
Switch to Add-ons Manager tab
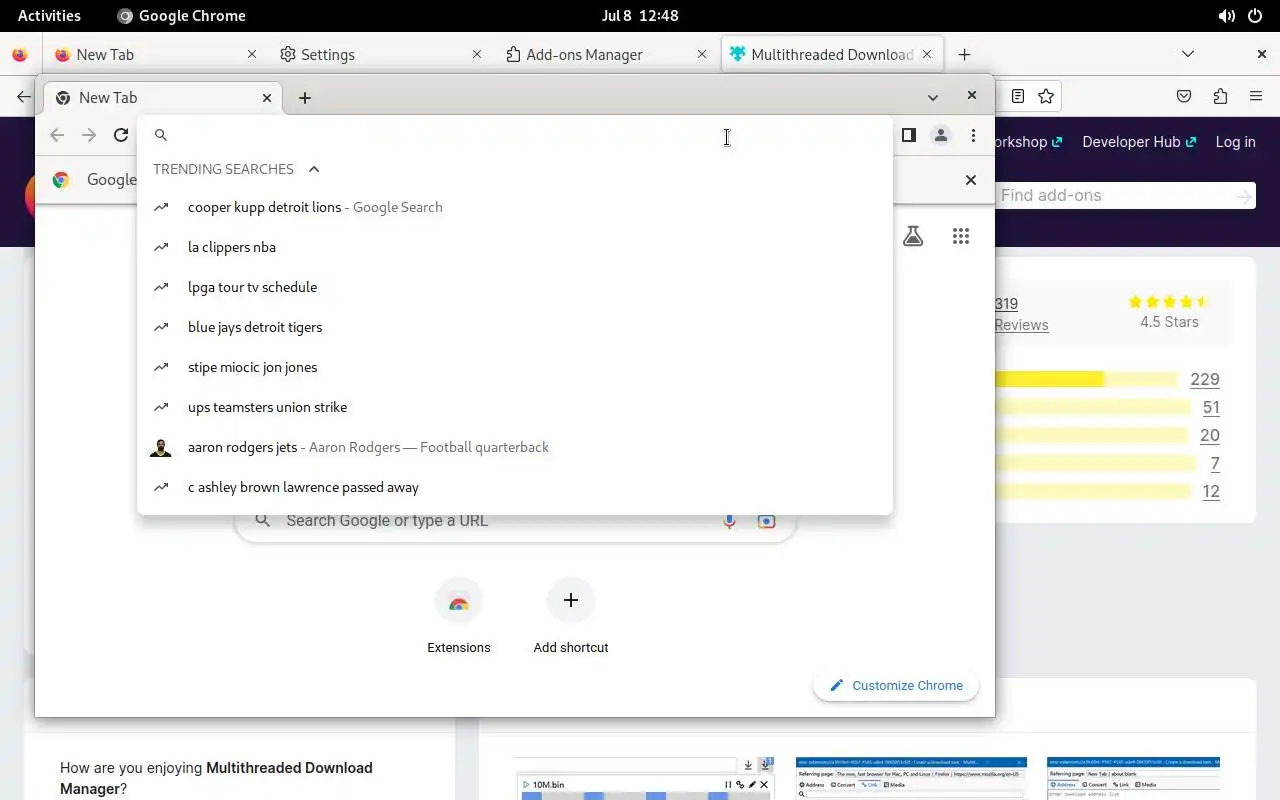click(x=608, y=54)
